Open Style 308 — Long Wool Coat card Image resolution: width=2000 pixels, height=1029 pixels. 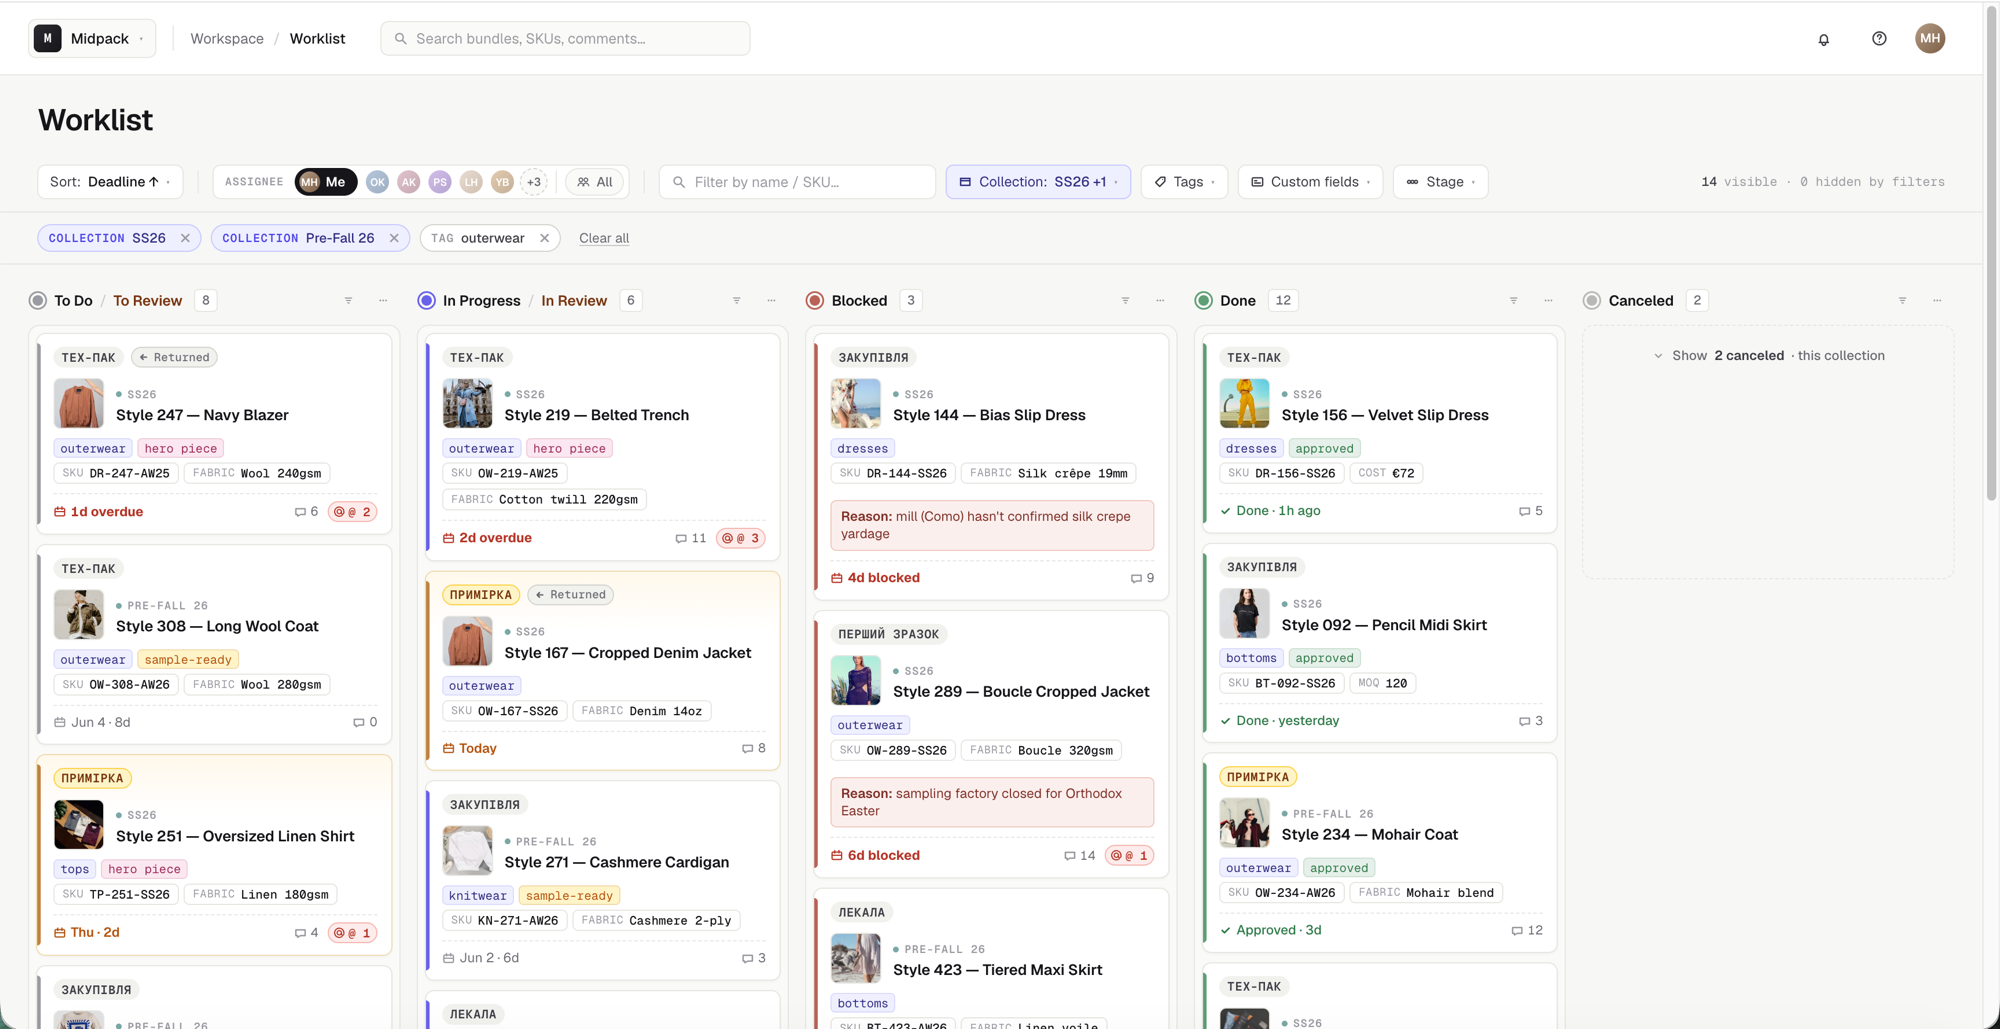214,644
